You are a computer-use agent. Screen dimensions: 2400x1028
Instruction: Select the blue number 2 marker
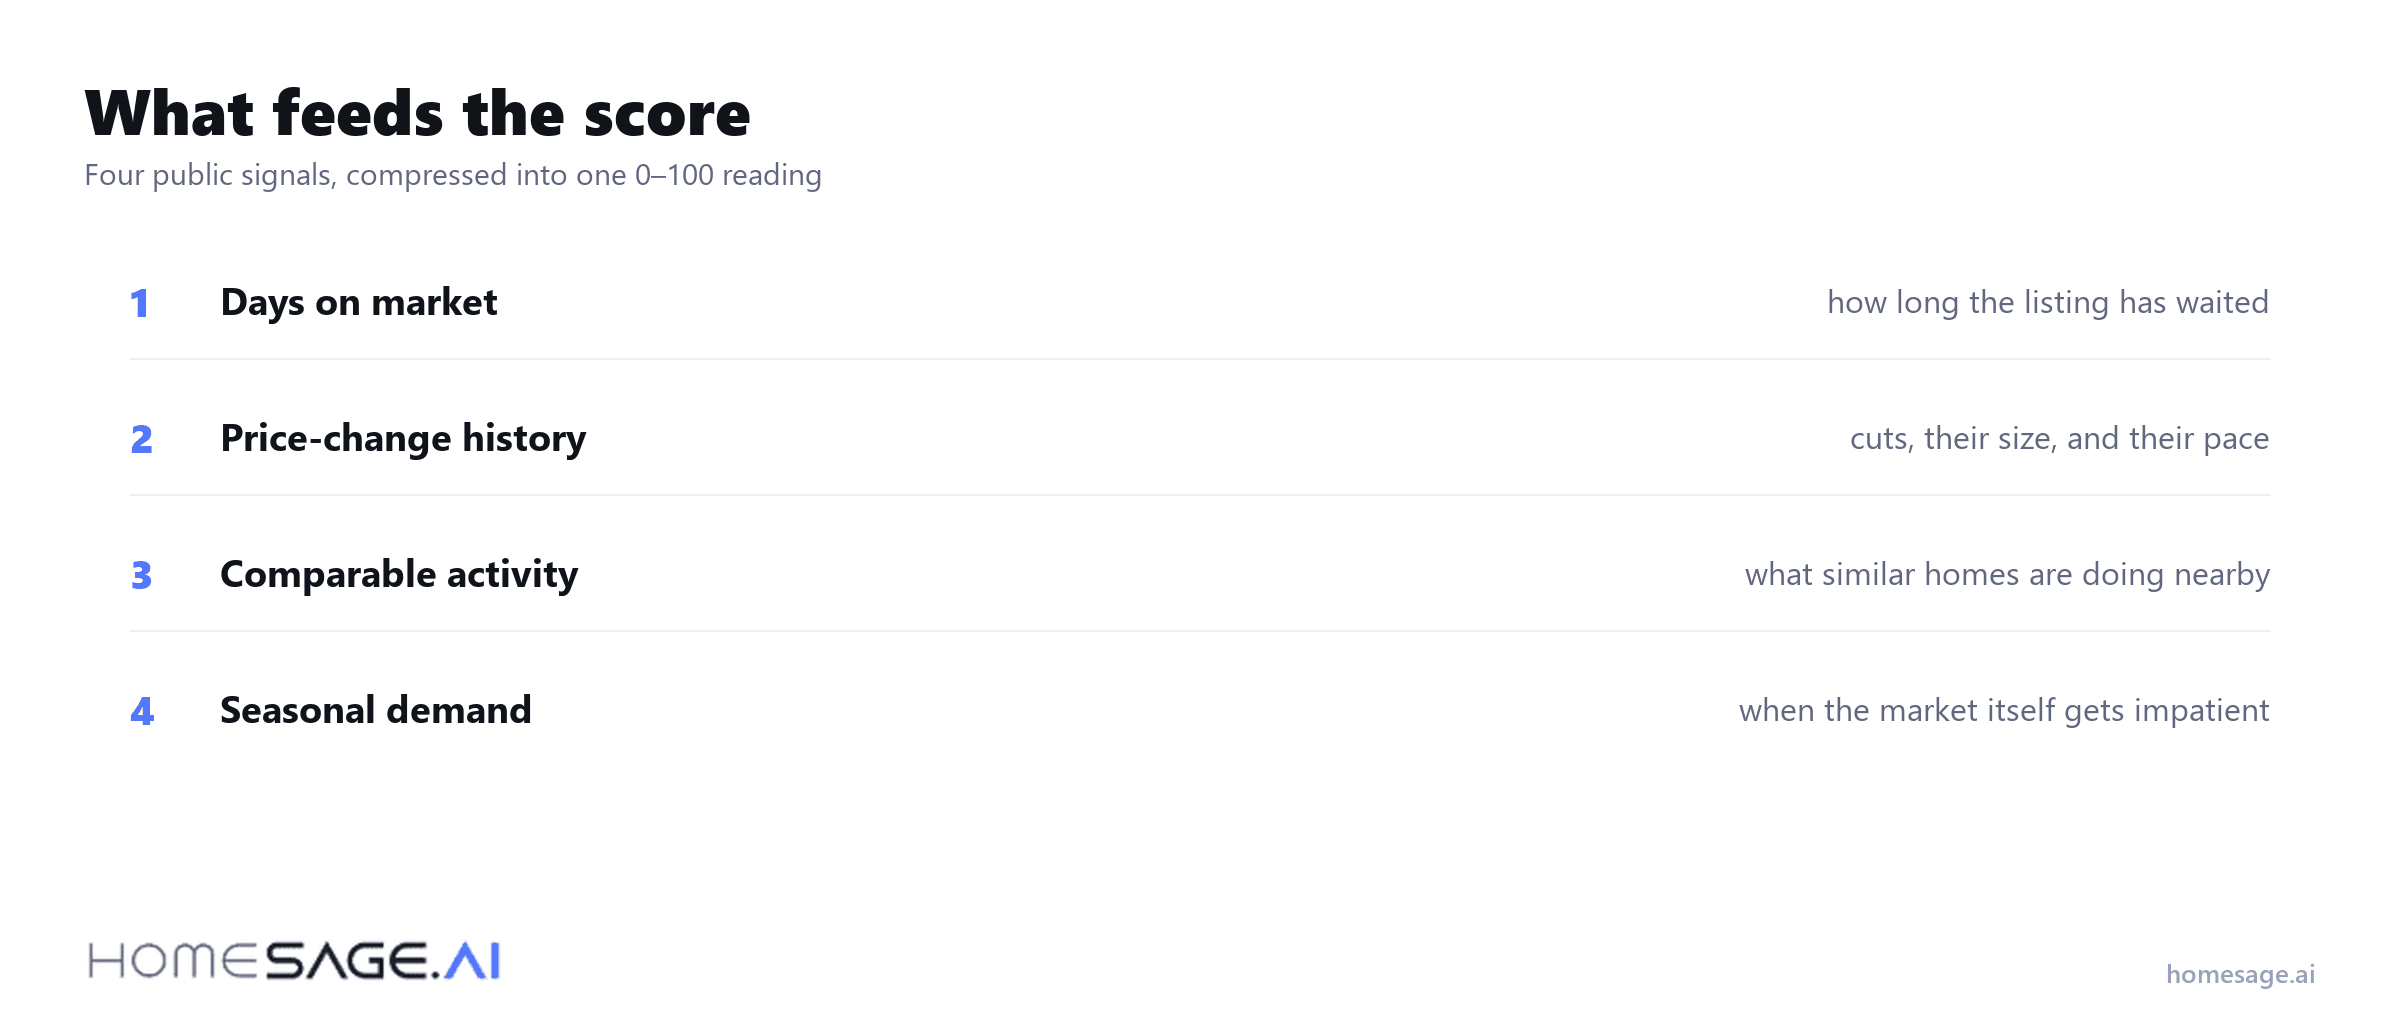(142, 439)
